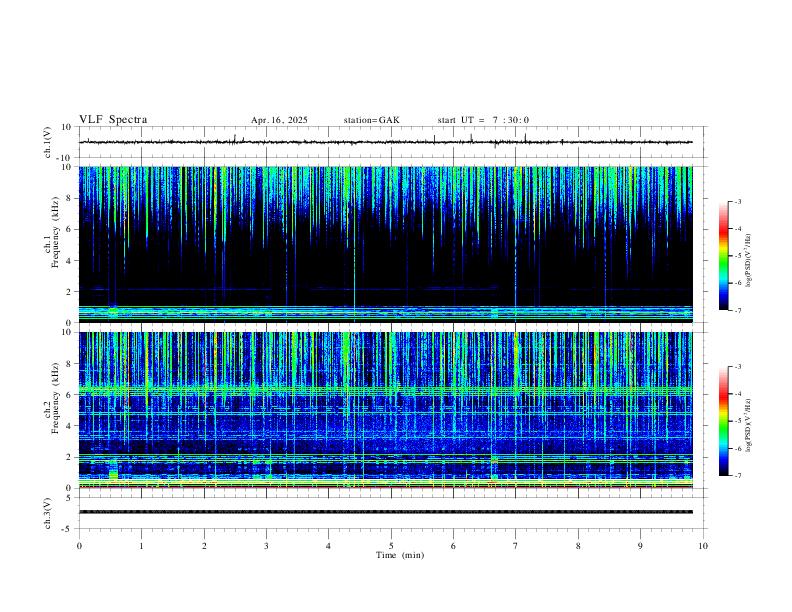Screen dimensions: 792x612
Task: Click the 'Time (min)' axis label
Action: click(x=400, y=555)
